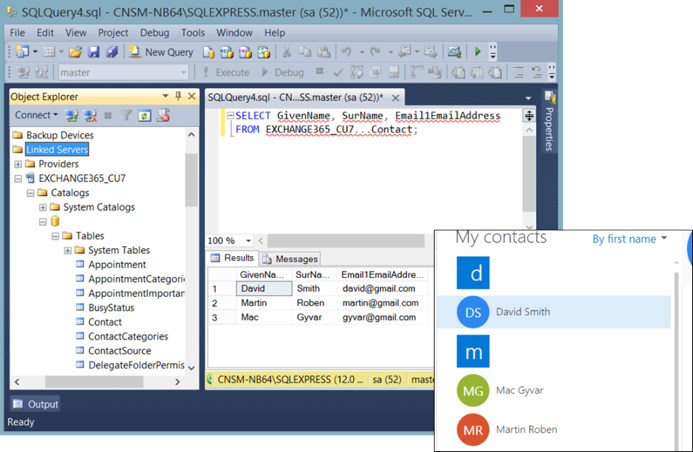Select the BusyStatus table
693x452 pixels.
pos(111,308)
